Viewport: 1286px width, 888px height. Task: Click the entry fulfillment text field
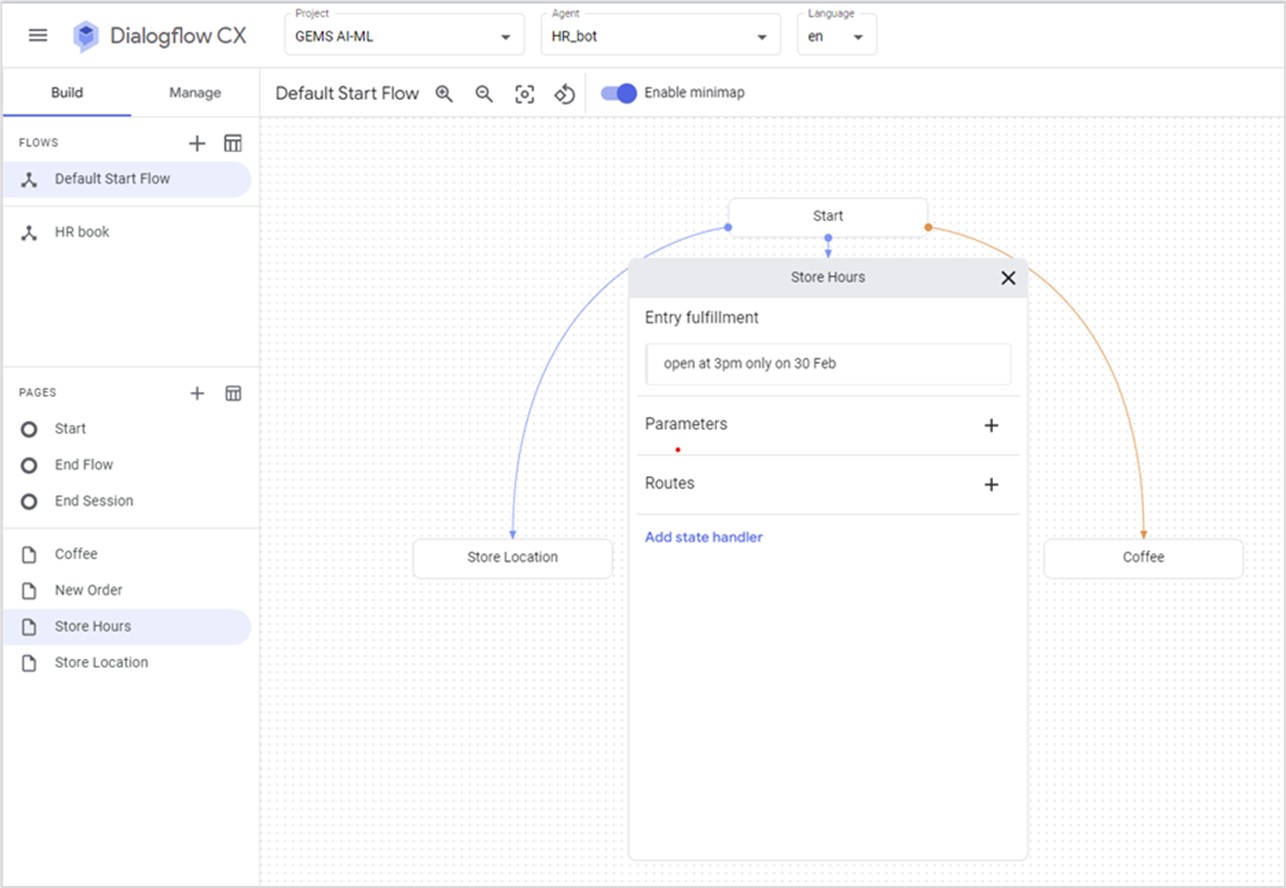tap(828, 364)
